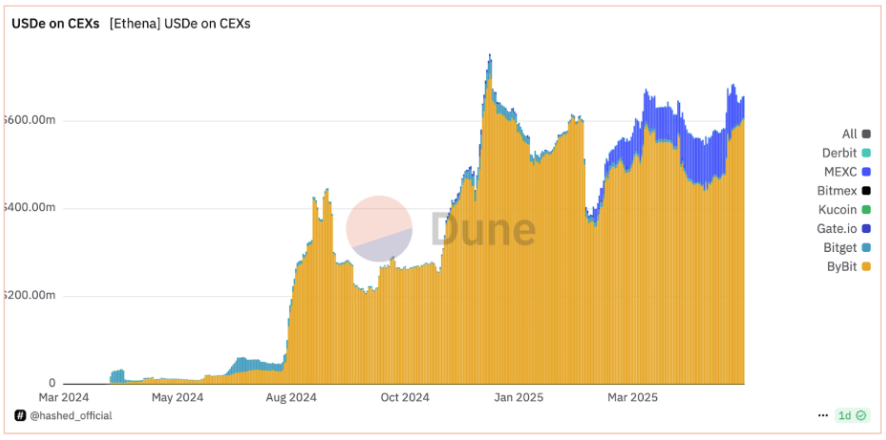Click the 'USDe on CEXs' chart title
886x440 pixels.
tap(55, 24)
